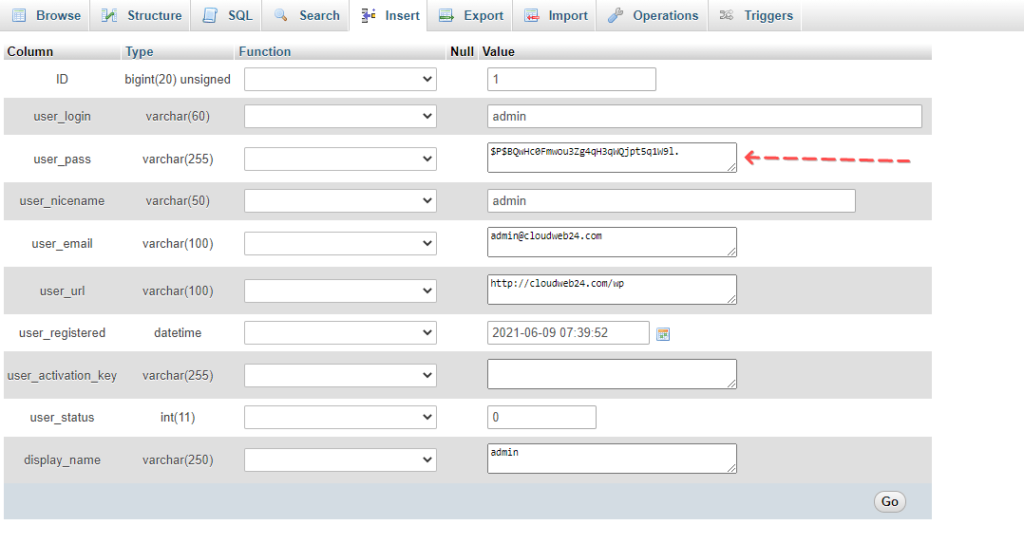Open the Triggers tab
Viewport: 1024px width, 544px height.
[x=756, y=16]
